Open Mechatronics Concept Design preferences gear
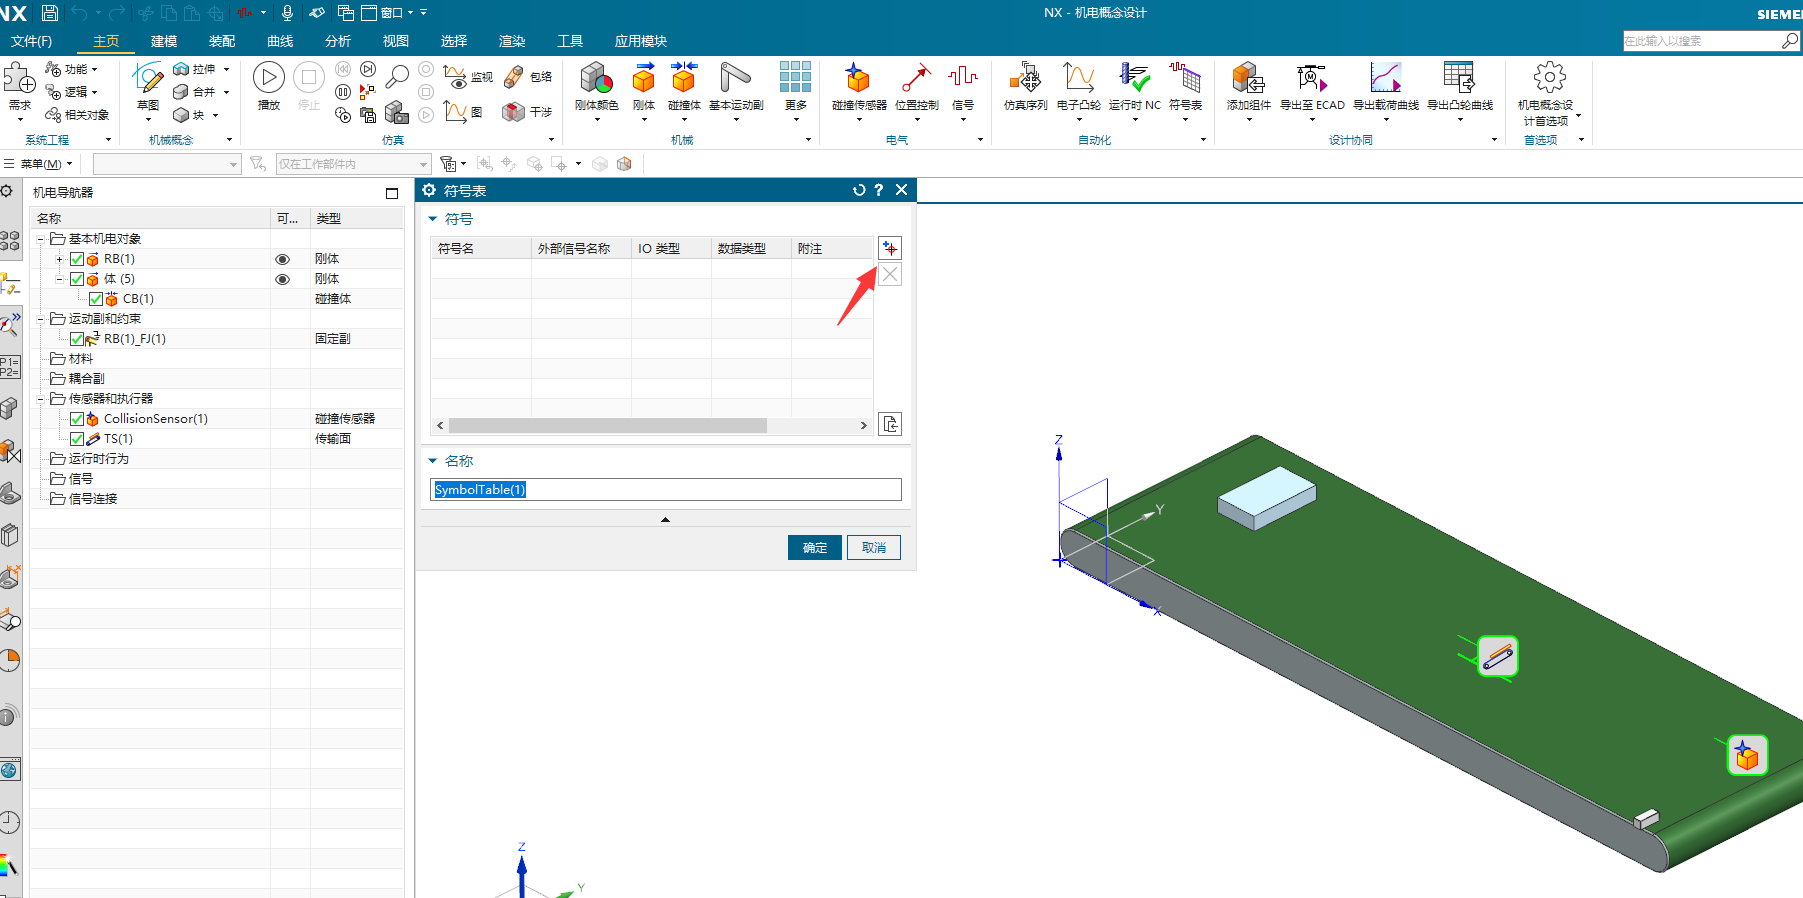Screen dimensions: 1803x898 tap(1549, 78)
